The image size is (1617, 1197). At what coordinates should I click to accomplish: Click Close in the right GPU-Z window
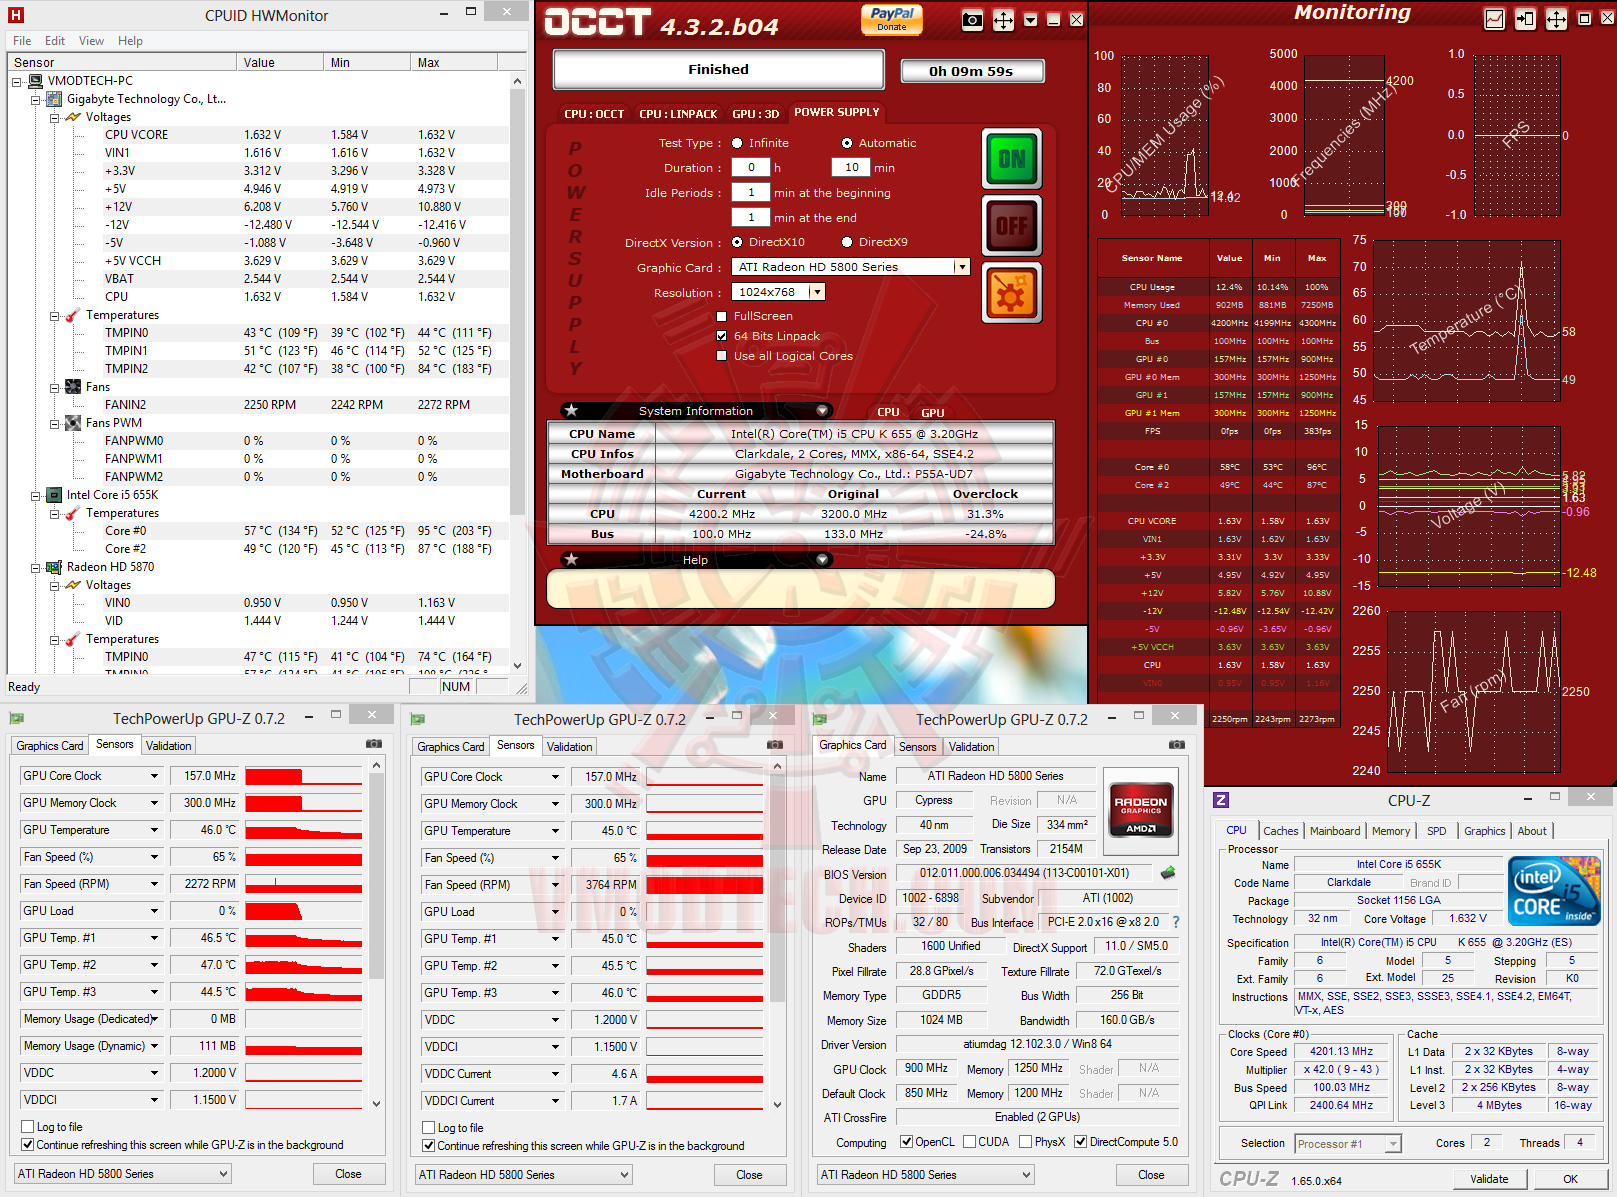click(x=1151, y=1175)
